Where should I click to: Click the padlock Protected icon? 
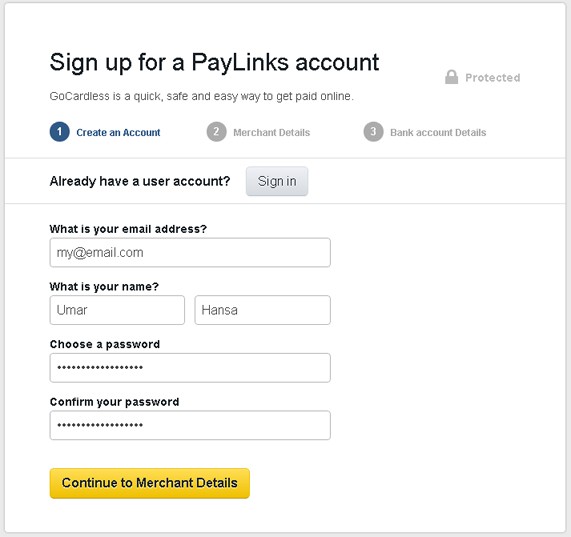pyautogui.click(x=451, y=77)
